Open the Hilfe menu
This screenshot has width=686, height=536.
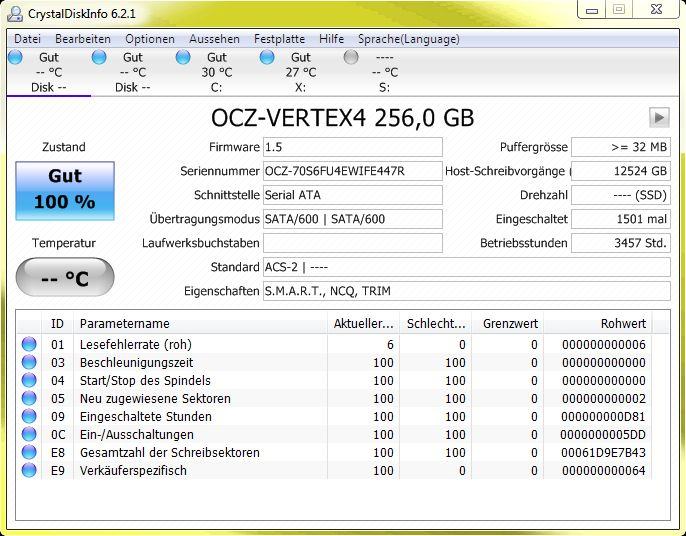[x=331, y=39]
